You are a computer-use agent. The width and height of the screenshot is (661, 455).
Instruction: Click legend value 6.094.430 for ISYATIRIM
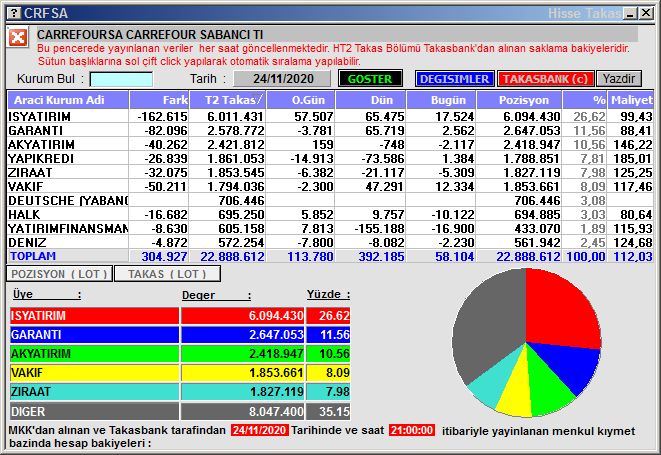pos(276,315)
